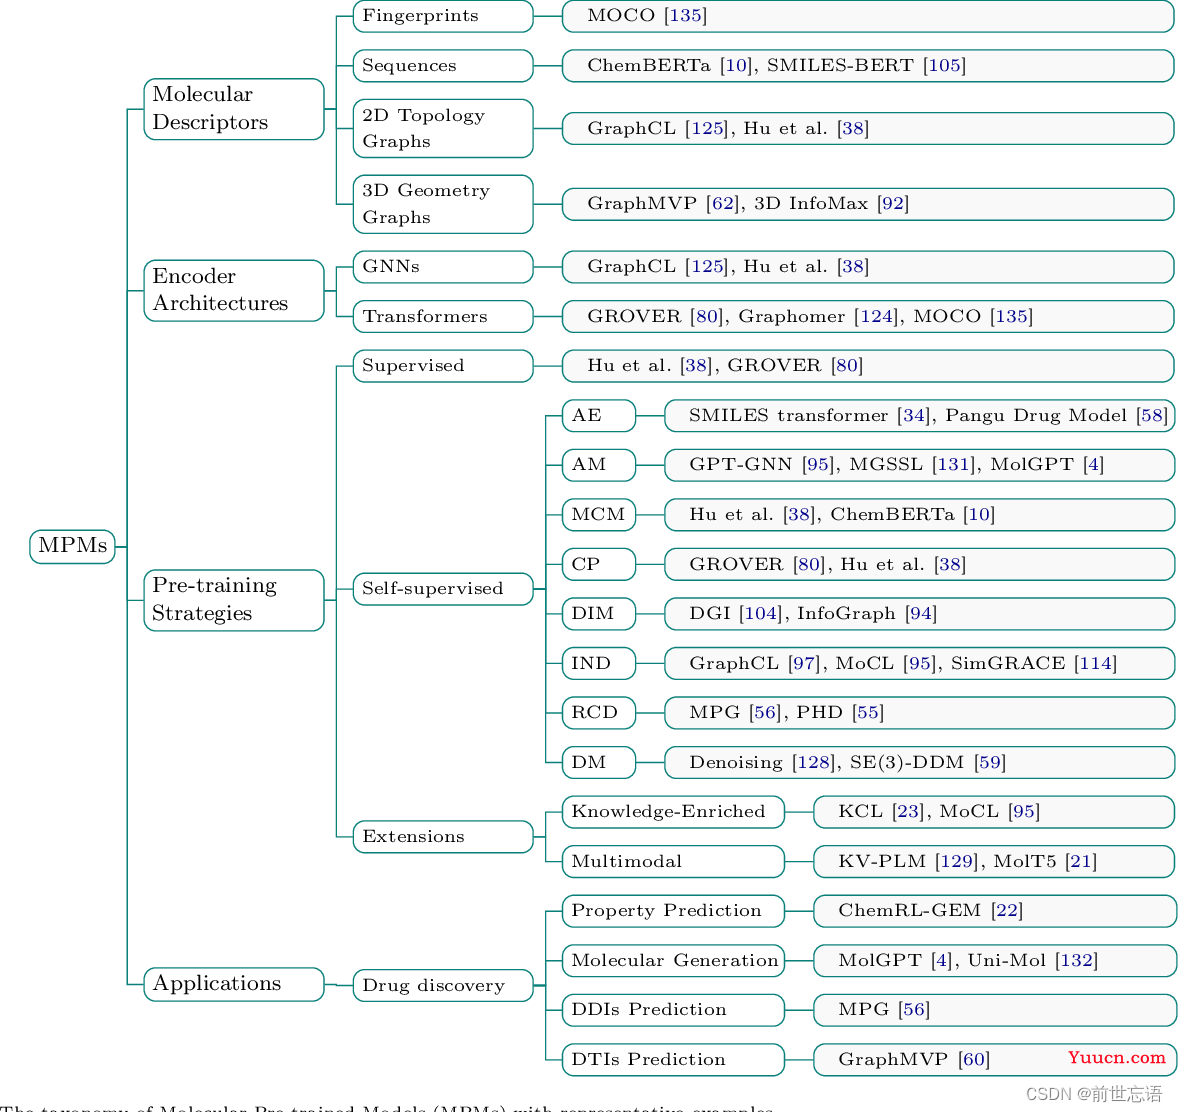The image size is (1178, 1112).
Task: Click the Molecular Generation box
Action: (673, 960)
